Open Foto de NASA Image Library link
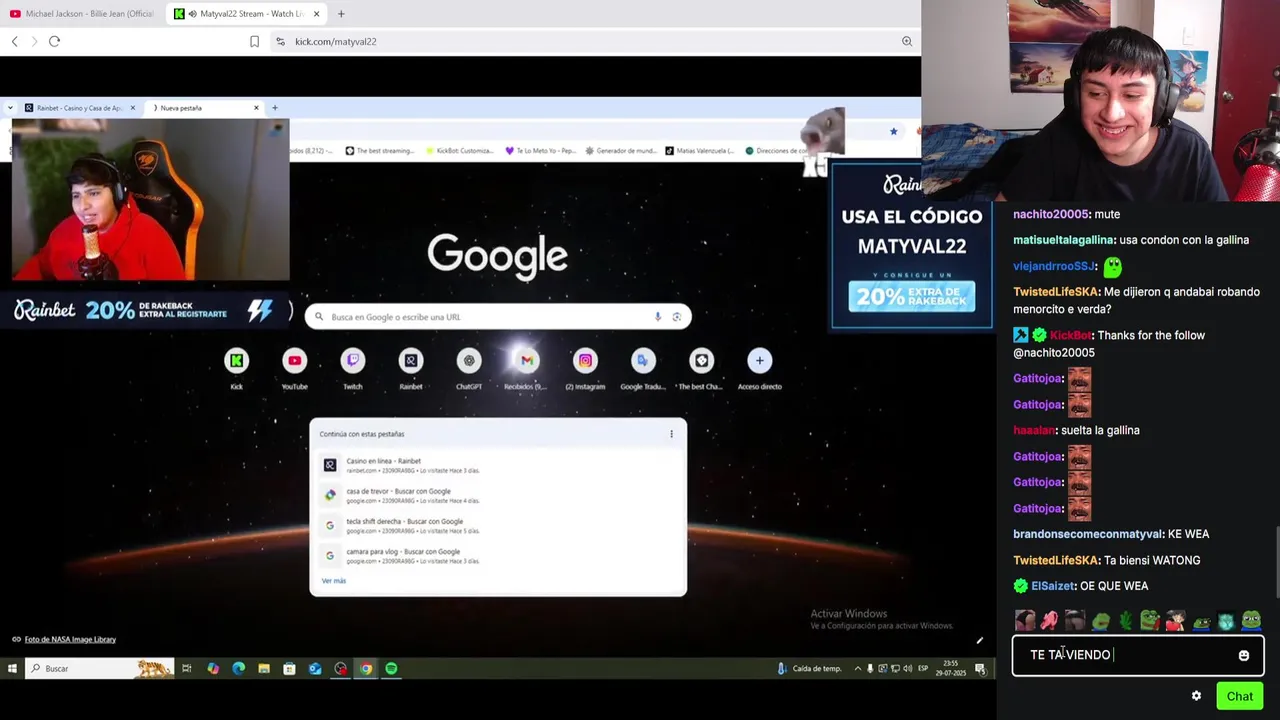Viewport: 1280px width, 720px height. tap(70, 639)
